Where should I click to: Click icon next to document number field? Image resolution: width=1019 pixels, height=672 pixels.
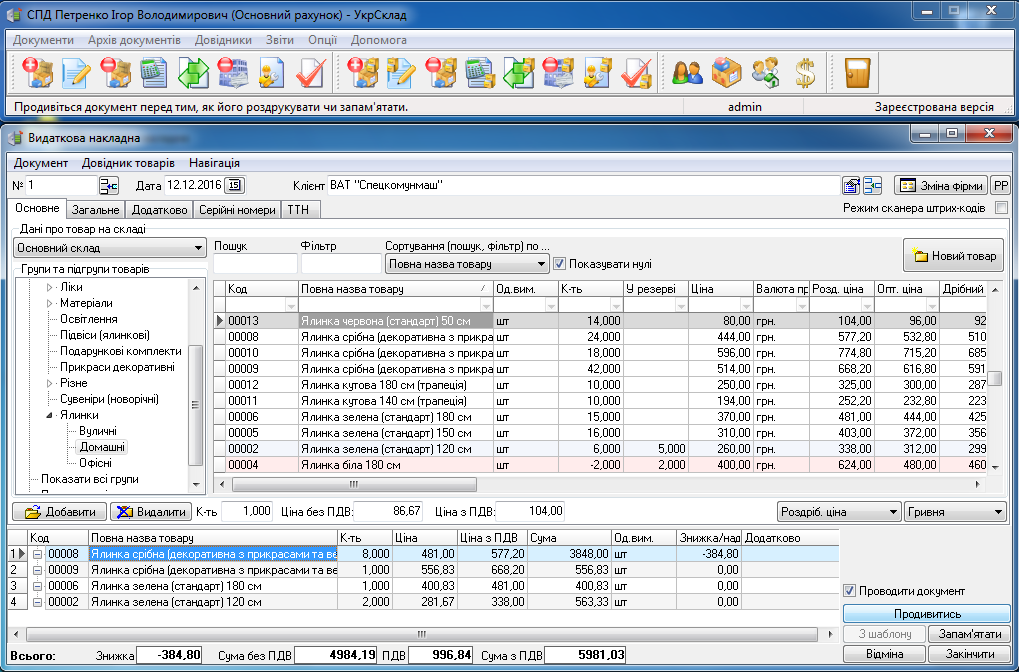pyautogui.click(x=108, y=185)
